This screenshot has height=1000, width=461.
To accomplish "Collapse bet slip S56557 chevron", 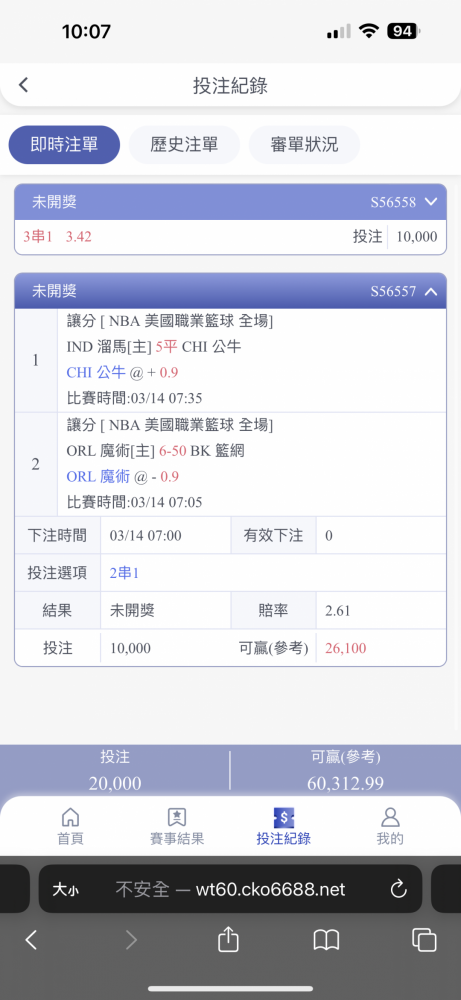I will (431, 291).
